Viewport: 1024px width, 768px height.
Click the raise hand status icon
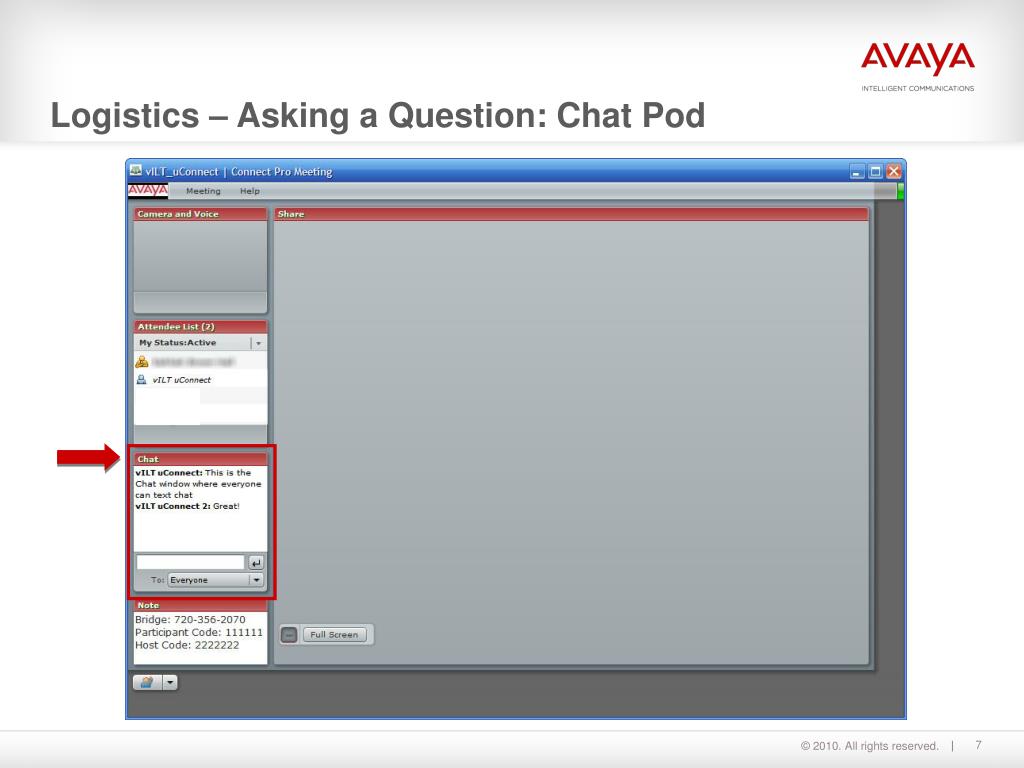[x=147, y=682]
